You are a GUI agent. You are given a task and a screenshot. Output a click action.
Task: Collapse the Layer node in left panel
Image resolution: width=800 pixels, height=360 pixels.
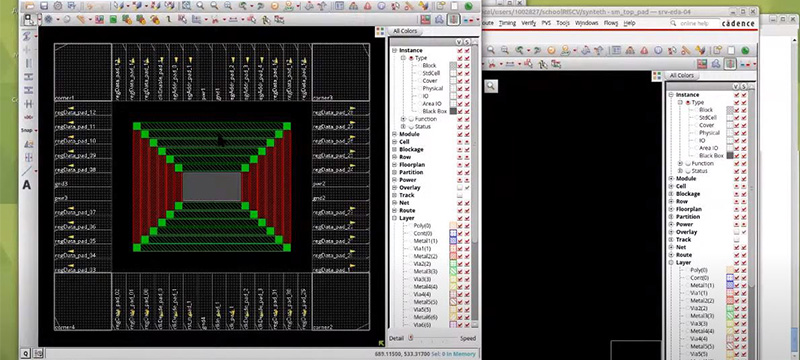pos(394,218)
